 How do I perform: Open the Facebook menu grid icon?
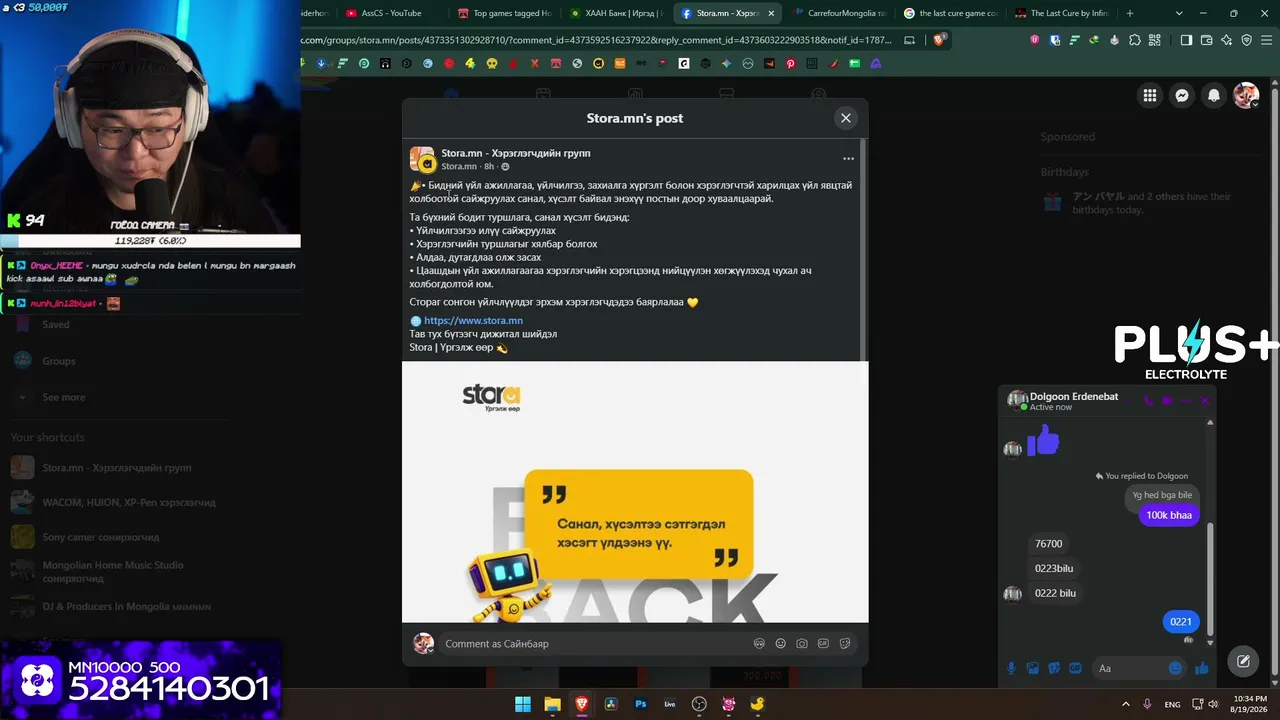(x=1150, y=96)
